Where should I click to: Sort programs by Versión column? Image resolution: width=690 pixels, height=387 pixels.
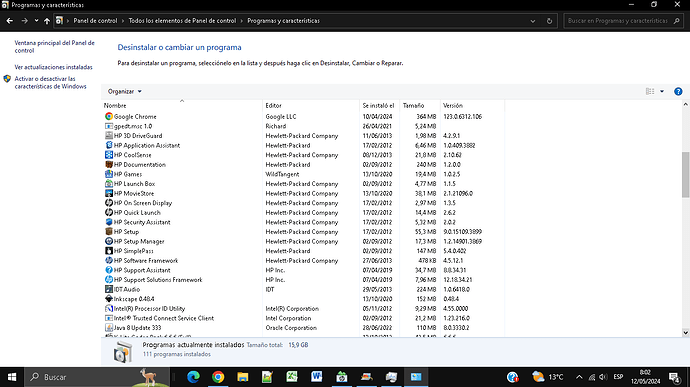[472, 105]
